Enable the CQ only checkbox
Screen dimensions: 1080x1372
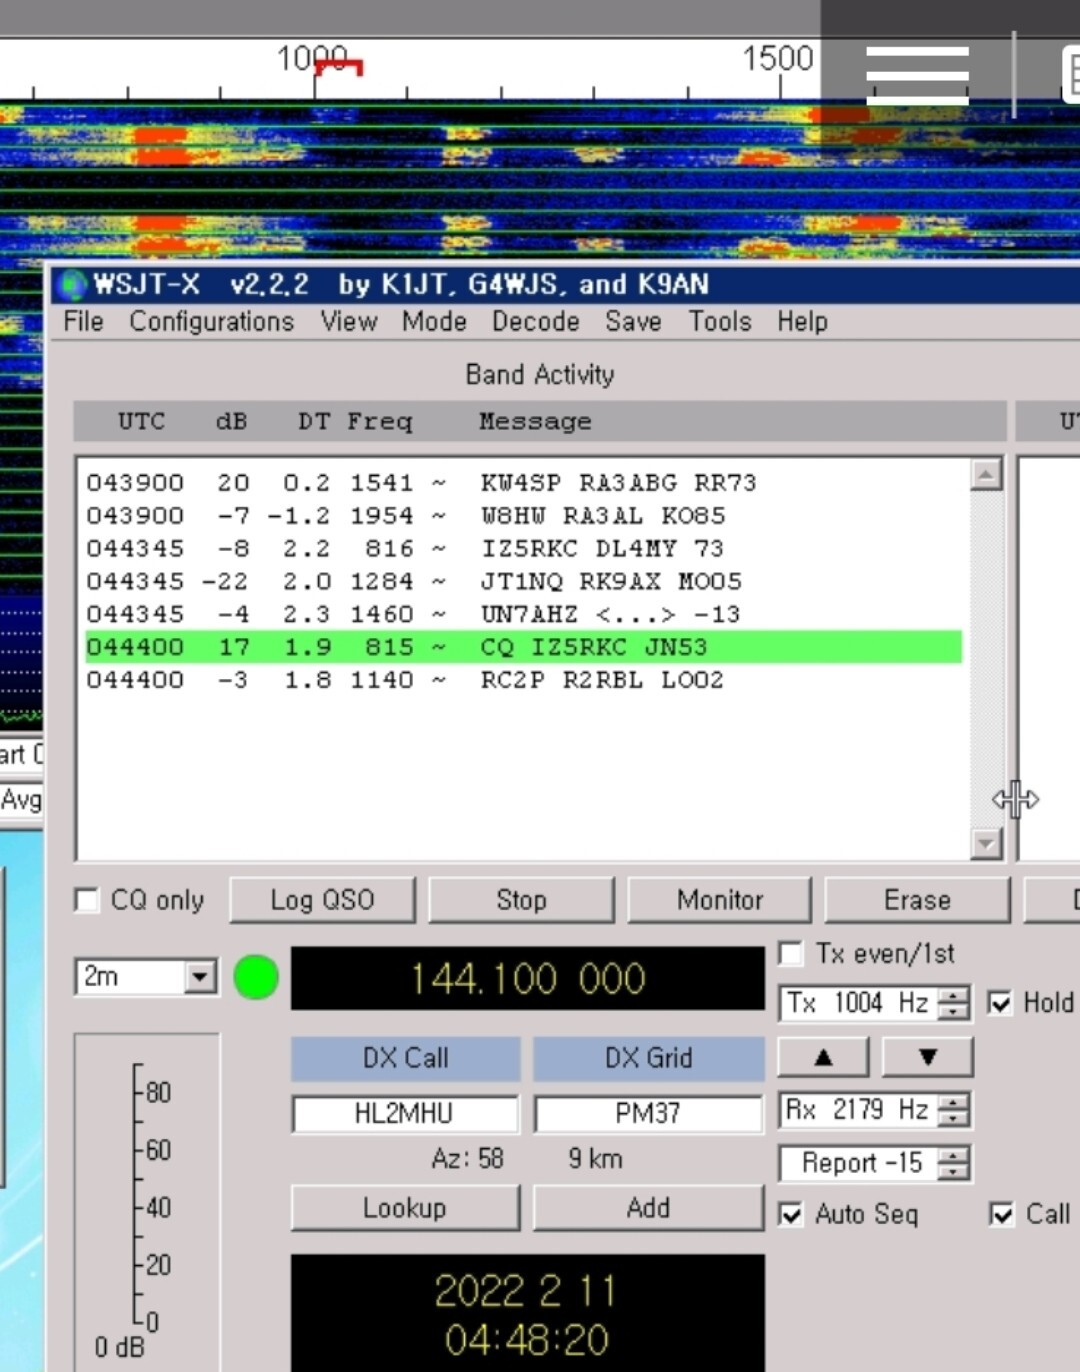(87, 900)
